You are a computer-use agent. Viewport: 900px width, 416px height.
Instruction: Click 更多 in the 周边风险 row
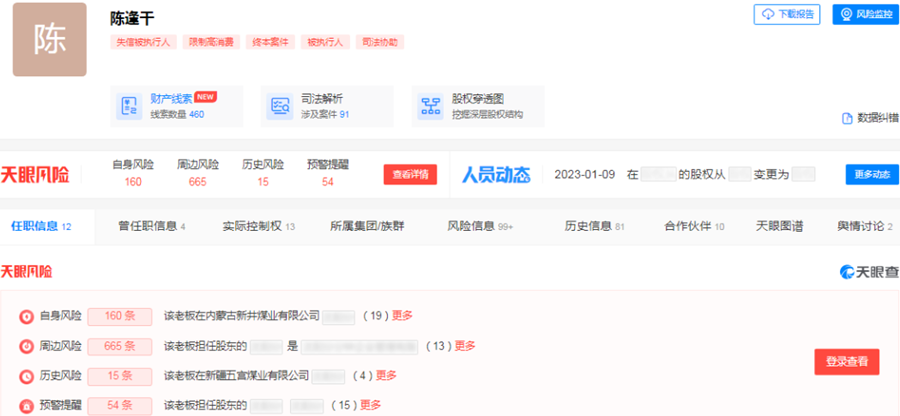coord(465,346)
